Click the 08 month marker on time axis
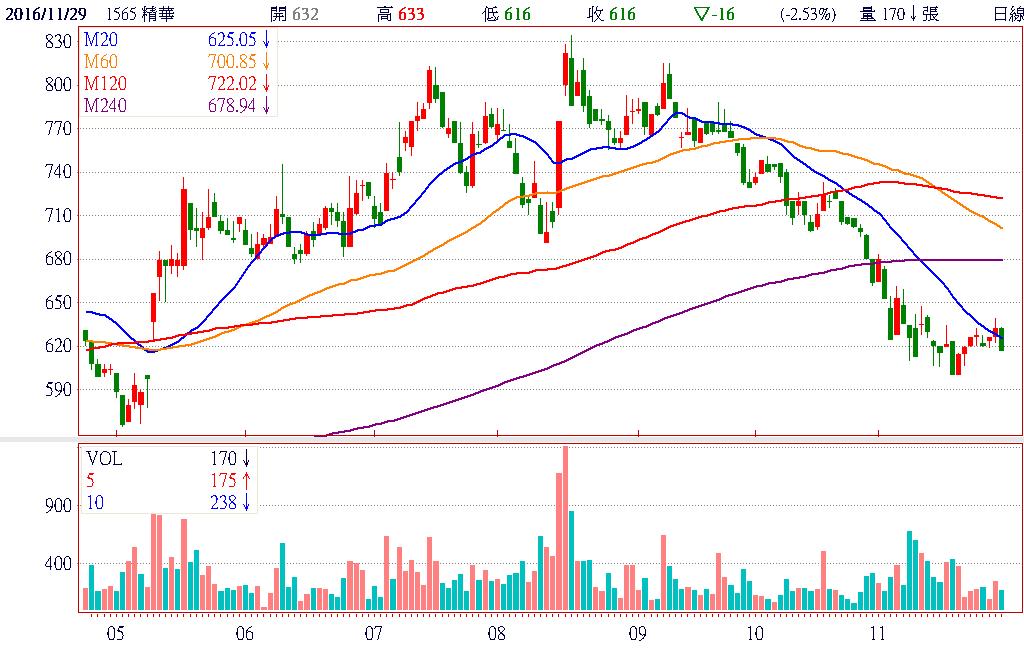 pos(498,634)
